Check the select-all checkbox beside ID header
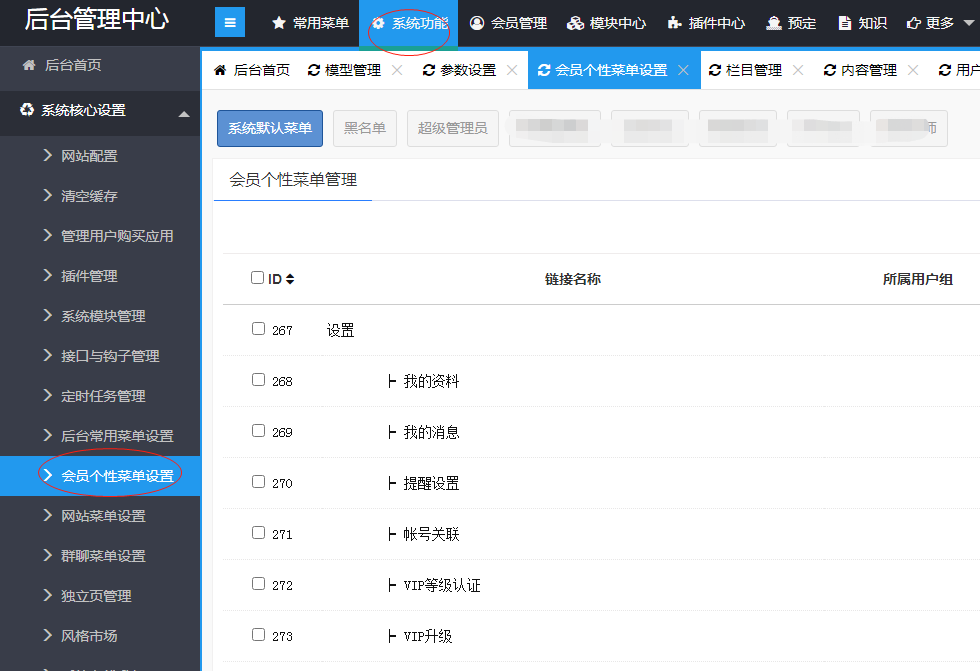 pyautogui.click(x=257, y=278)
